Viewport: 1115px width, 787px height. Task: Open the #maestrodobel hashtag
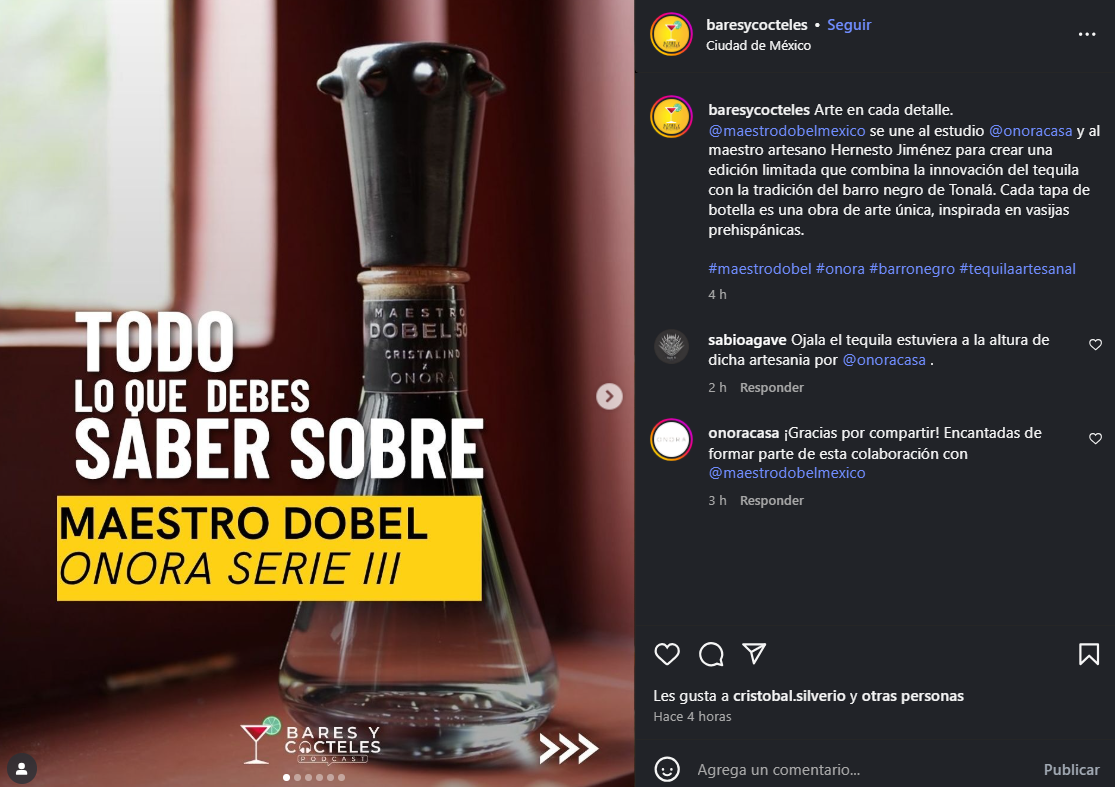coord(759,269)
